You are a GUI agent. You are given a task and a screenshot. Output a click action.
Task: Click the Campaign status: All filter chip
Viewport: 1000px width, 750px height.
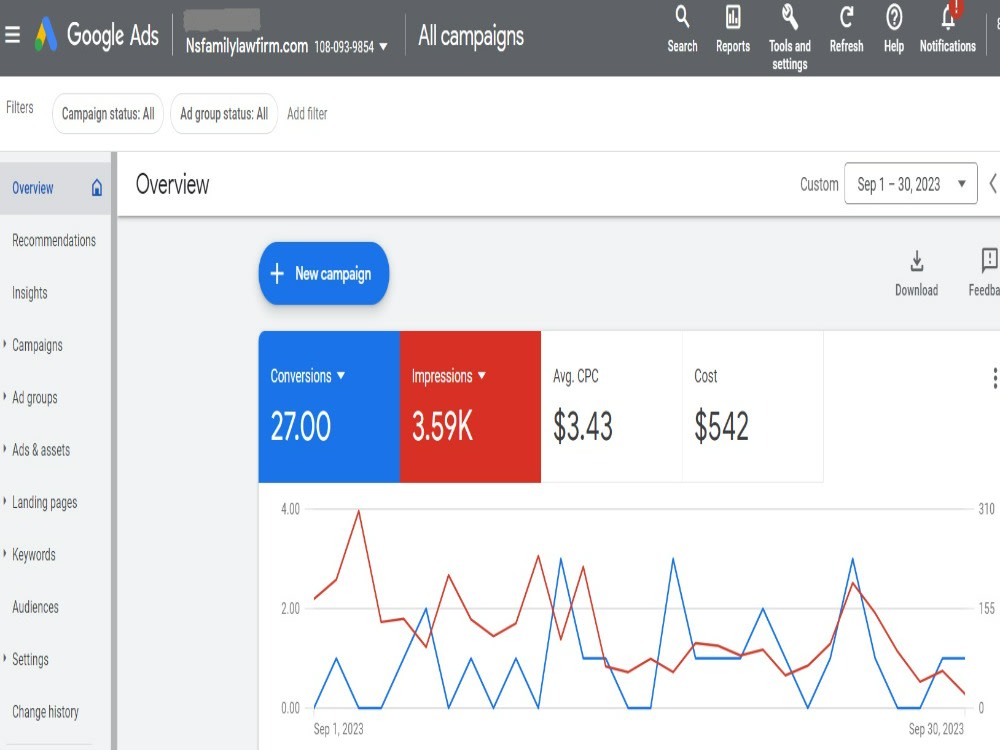[x=108, y=114]
